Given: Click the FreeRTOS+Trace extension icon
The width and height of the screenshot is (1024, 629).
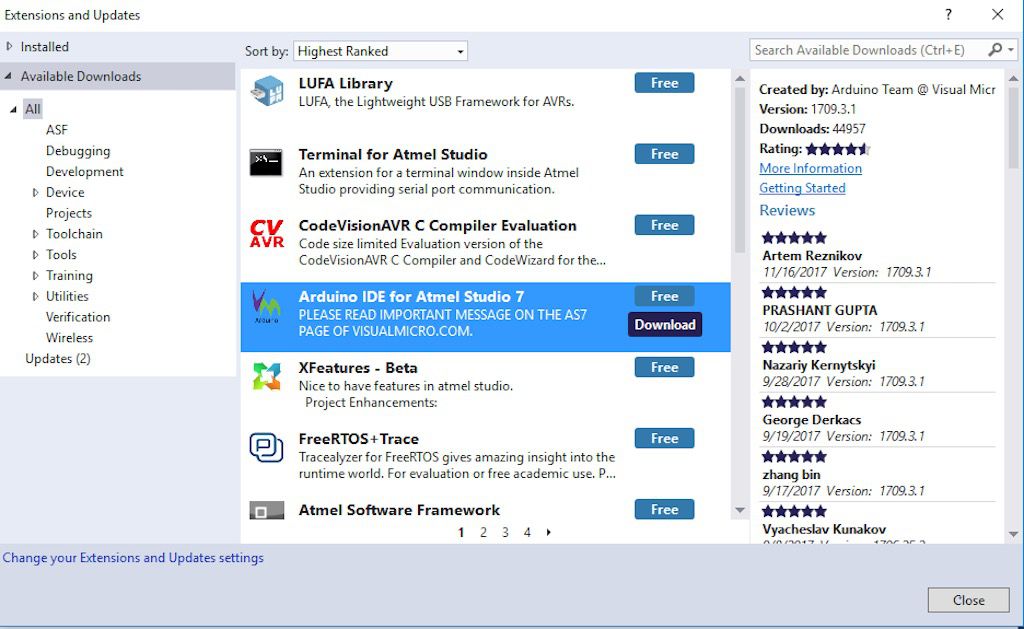Looking at the screenshot, I should coord(266,447).
